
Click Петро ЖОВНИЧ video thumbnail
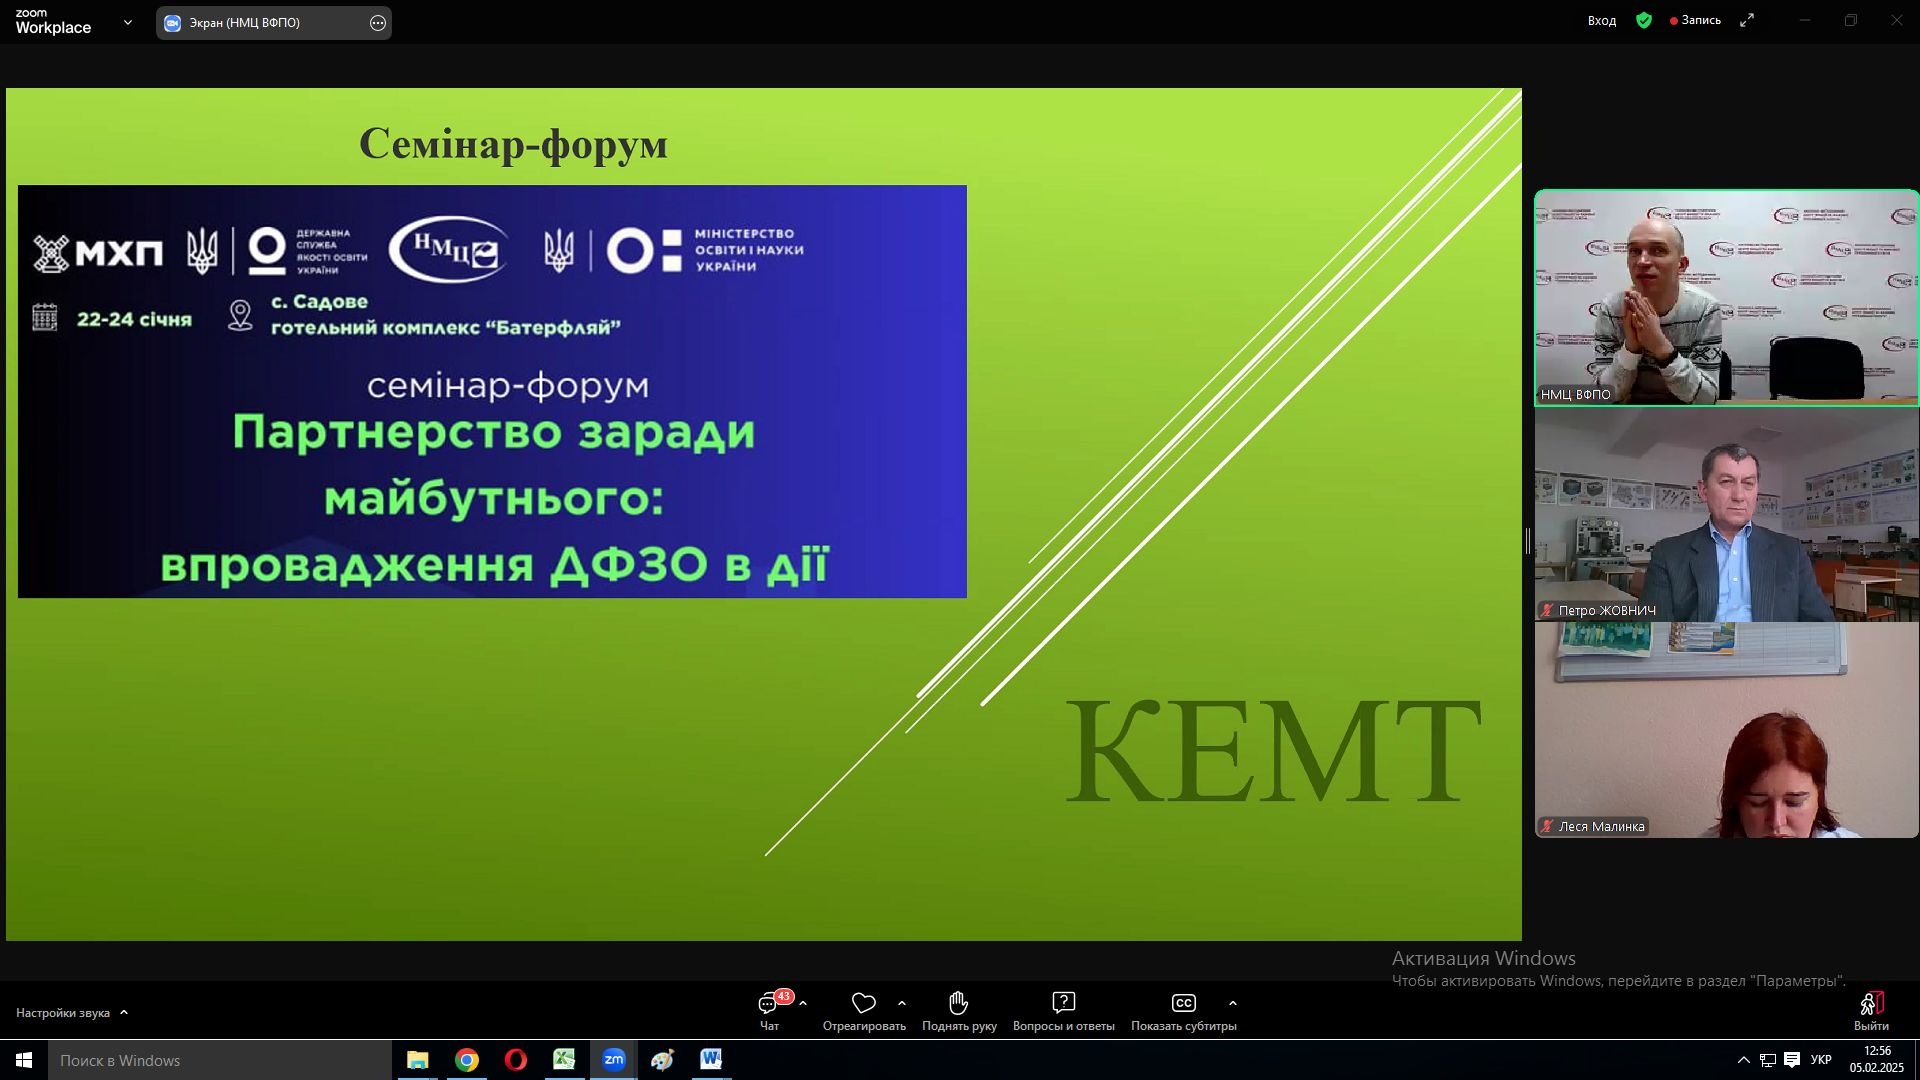[x=1726, y=515]
